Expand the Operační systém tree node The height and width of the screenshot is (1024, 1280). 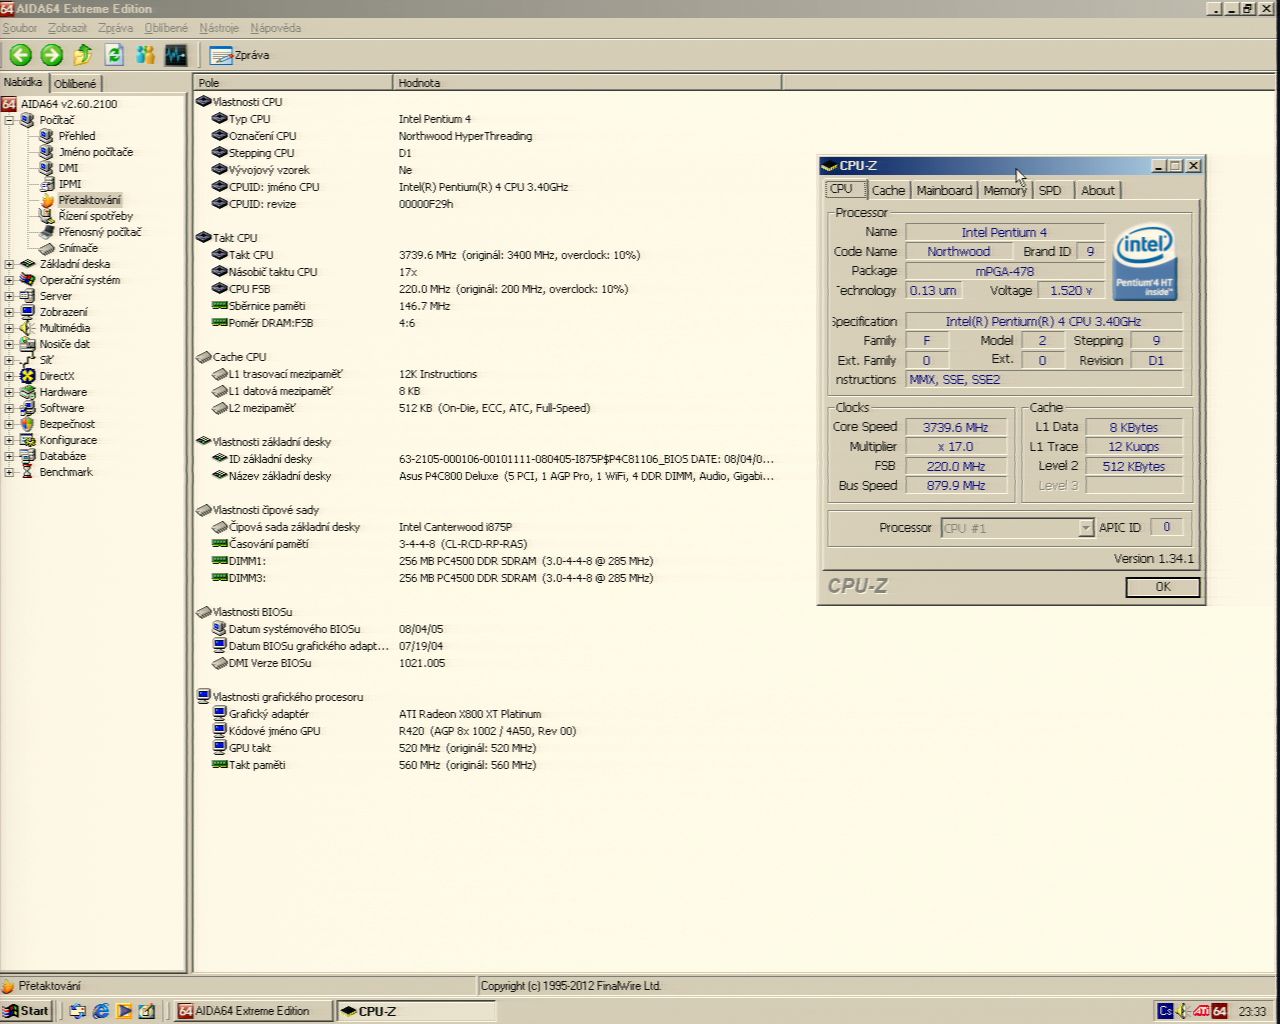(x=9, y=280)
